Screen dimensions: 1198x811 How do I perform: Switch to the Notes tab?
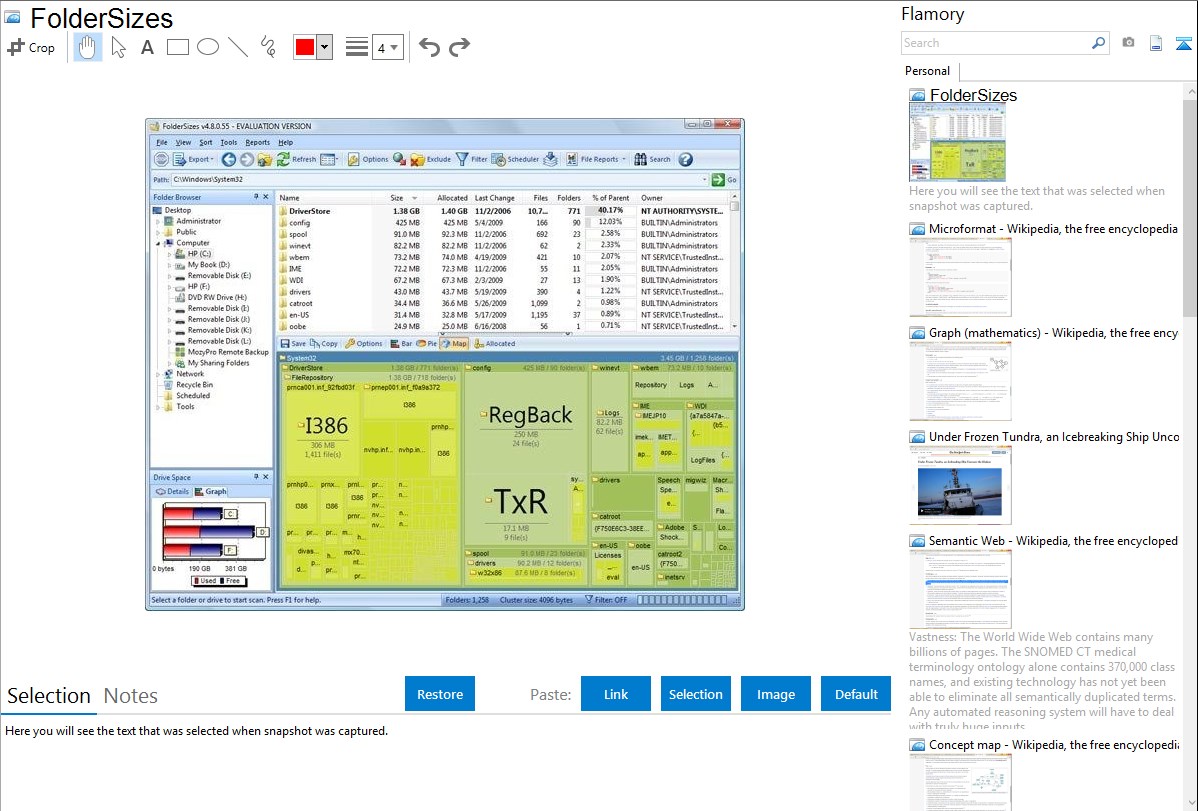[x=131, y=696]
